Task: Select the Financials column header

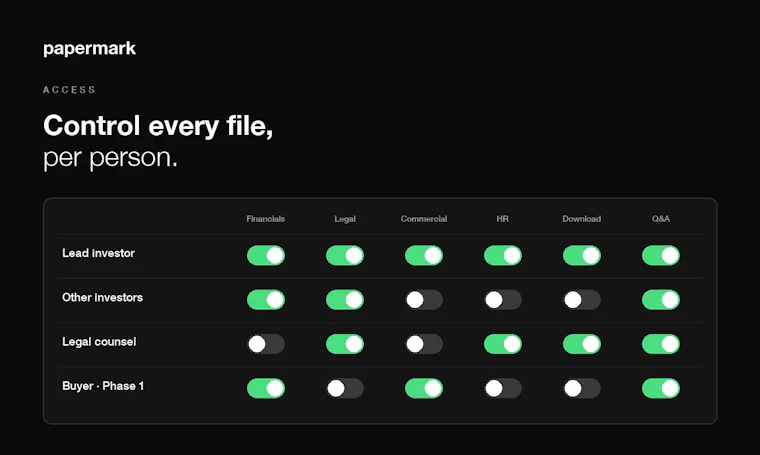Action: pos(266,219)
